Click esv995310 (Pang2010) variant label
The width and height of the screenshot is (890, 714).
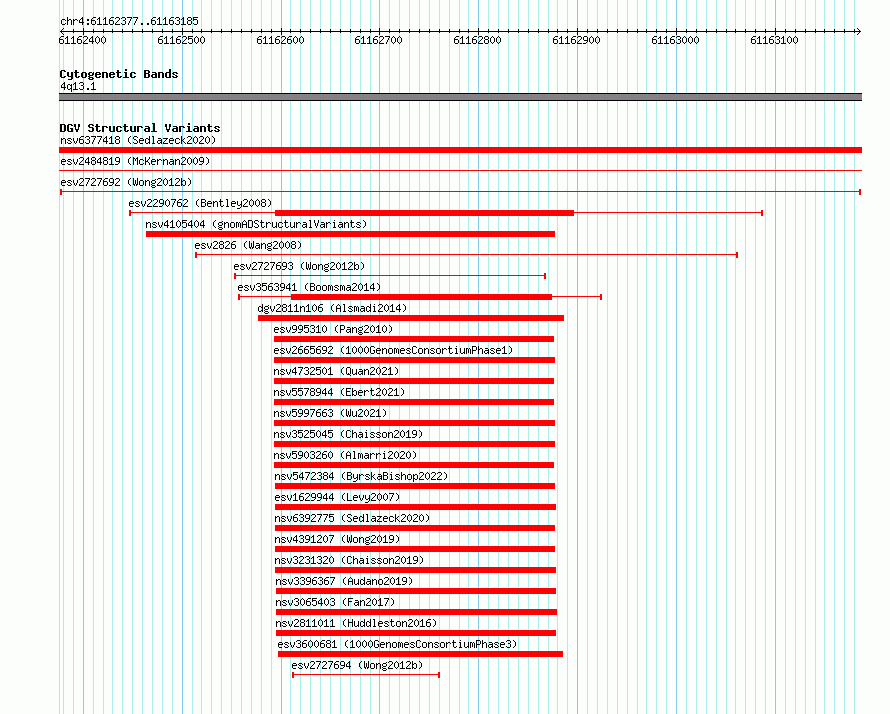(x=333, y=329)
